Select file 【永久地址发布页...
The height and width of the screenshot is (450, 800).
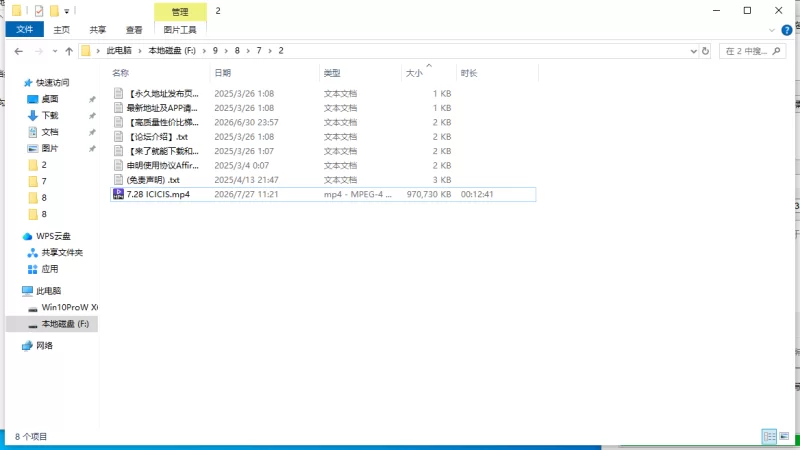point(162,93)
